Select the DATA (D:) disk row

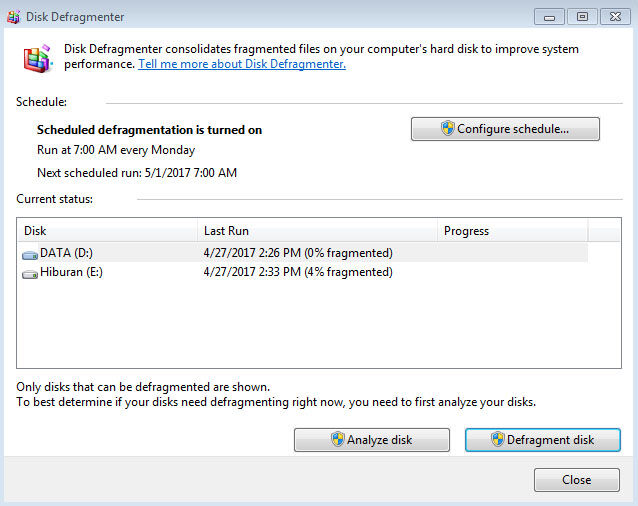67,253
